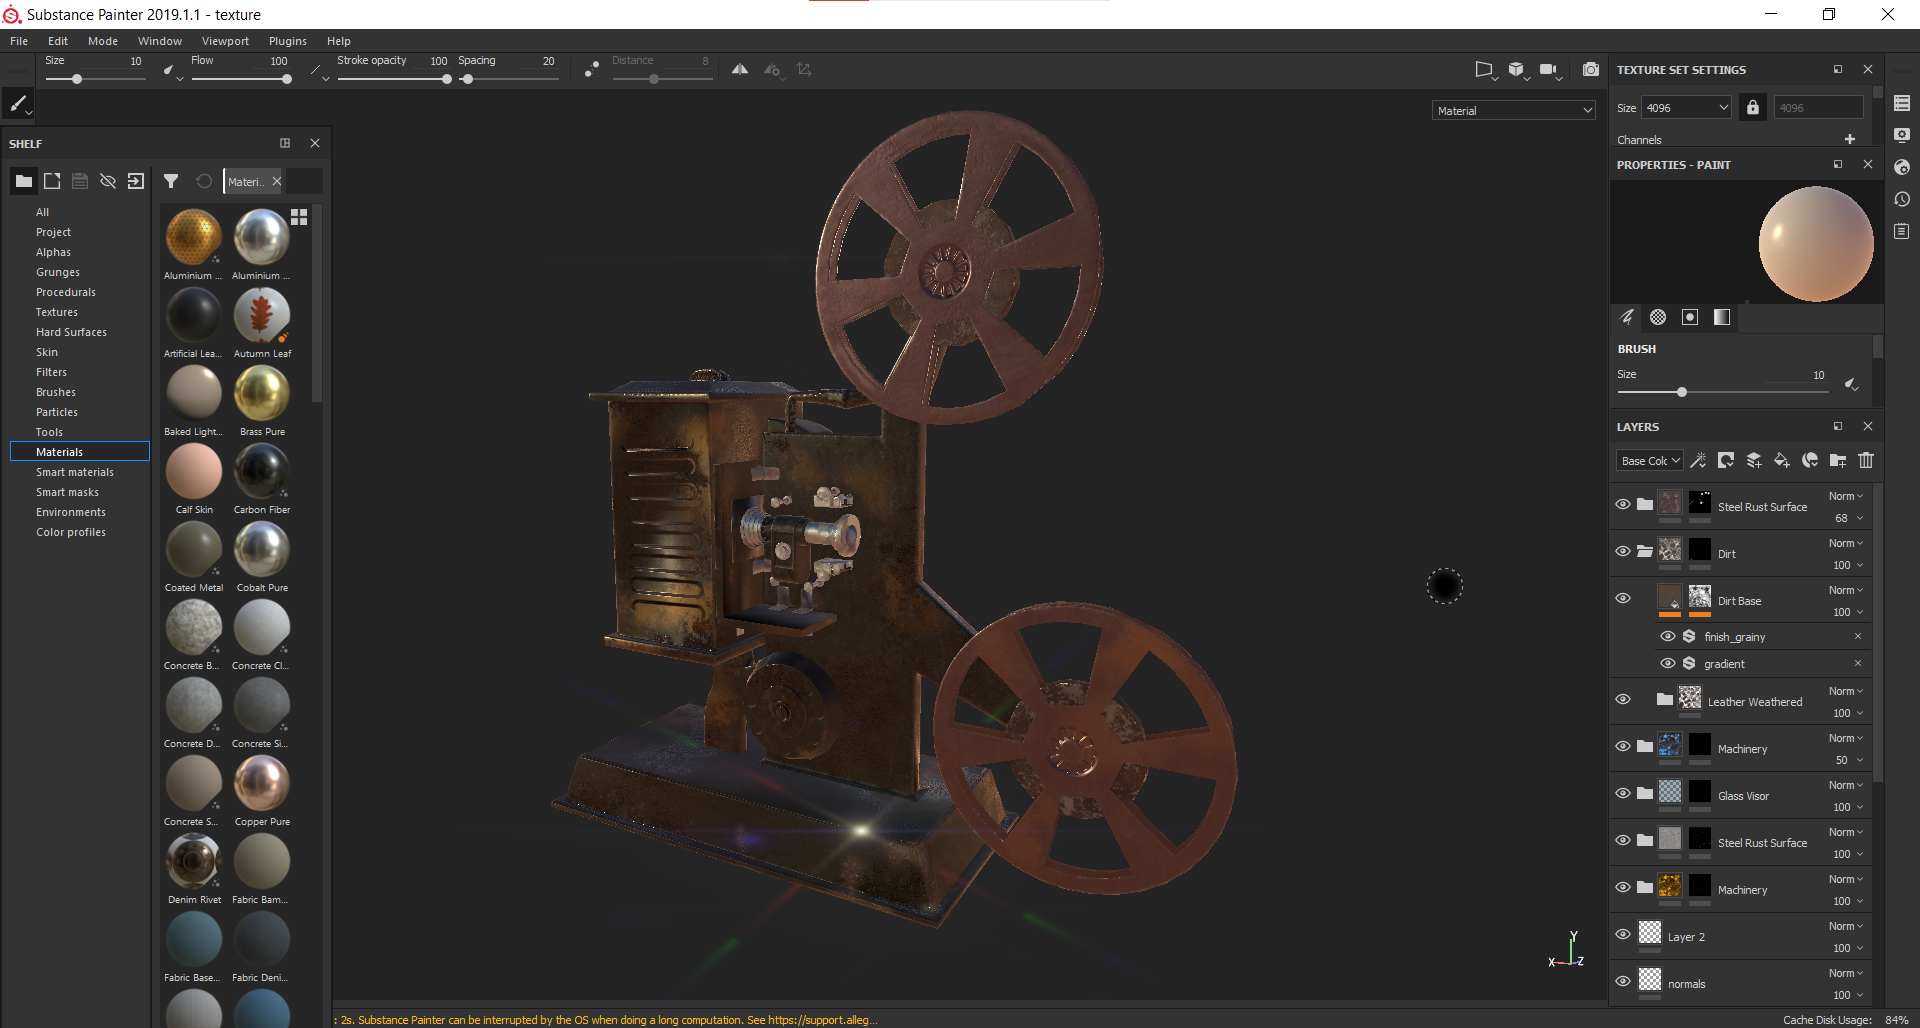Image resolution: width=1920 pixels, height=1028 pixels.
Task: Select the alpha properties tab icon
Action: click(x=1658, y=317)
